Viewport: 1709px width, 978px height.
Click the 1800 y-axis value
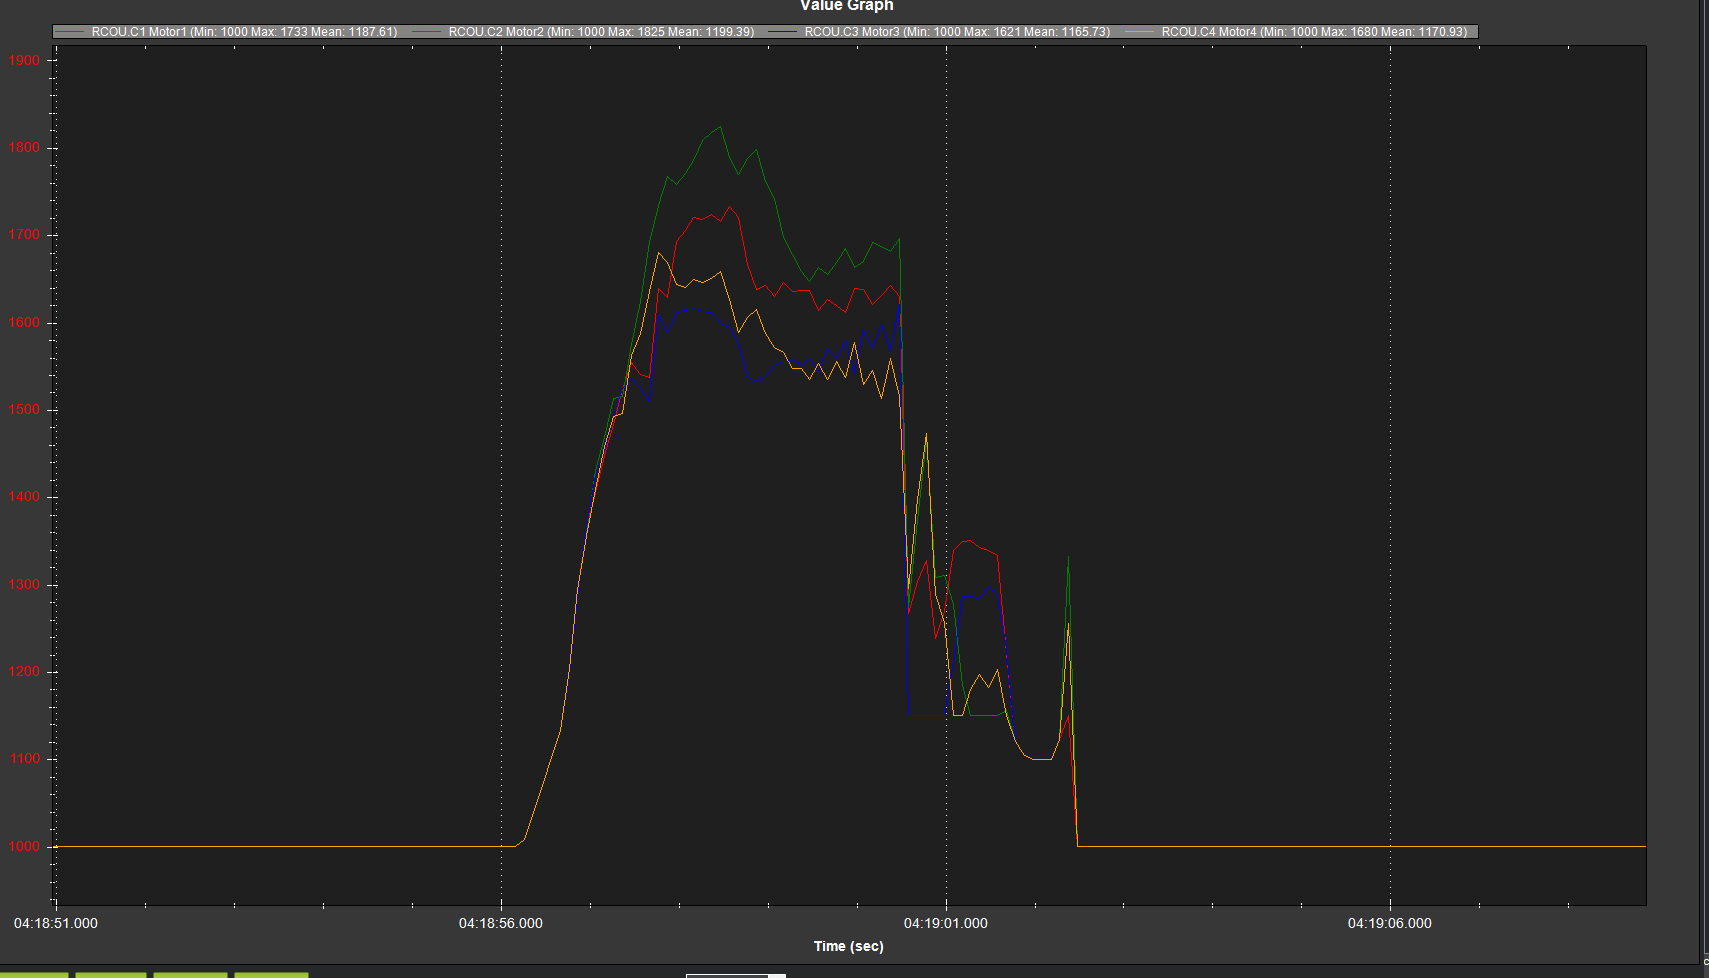pos(25,147)
